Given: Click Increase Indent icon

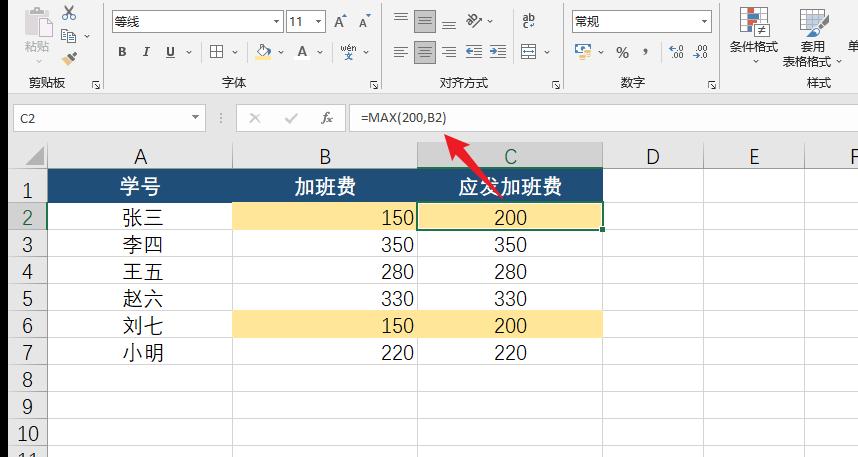Looking at the screenshot, I should point(497,52).
